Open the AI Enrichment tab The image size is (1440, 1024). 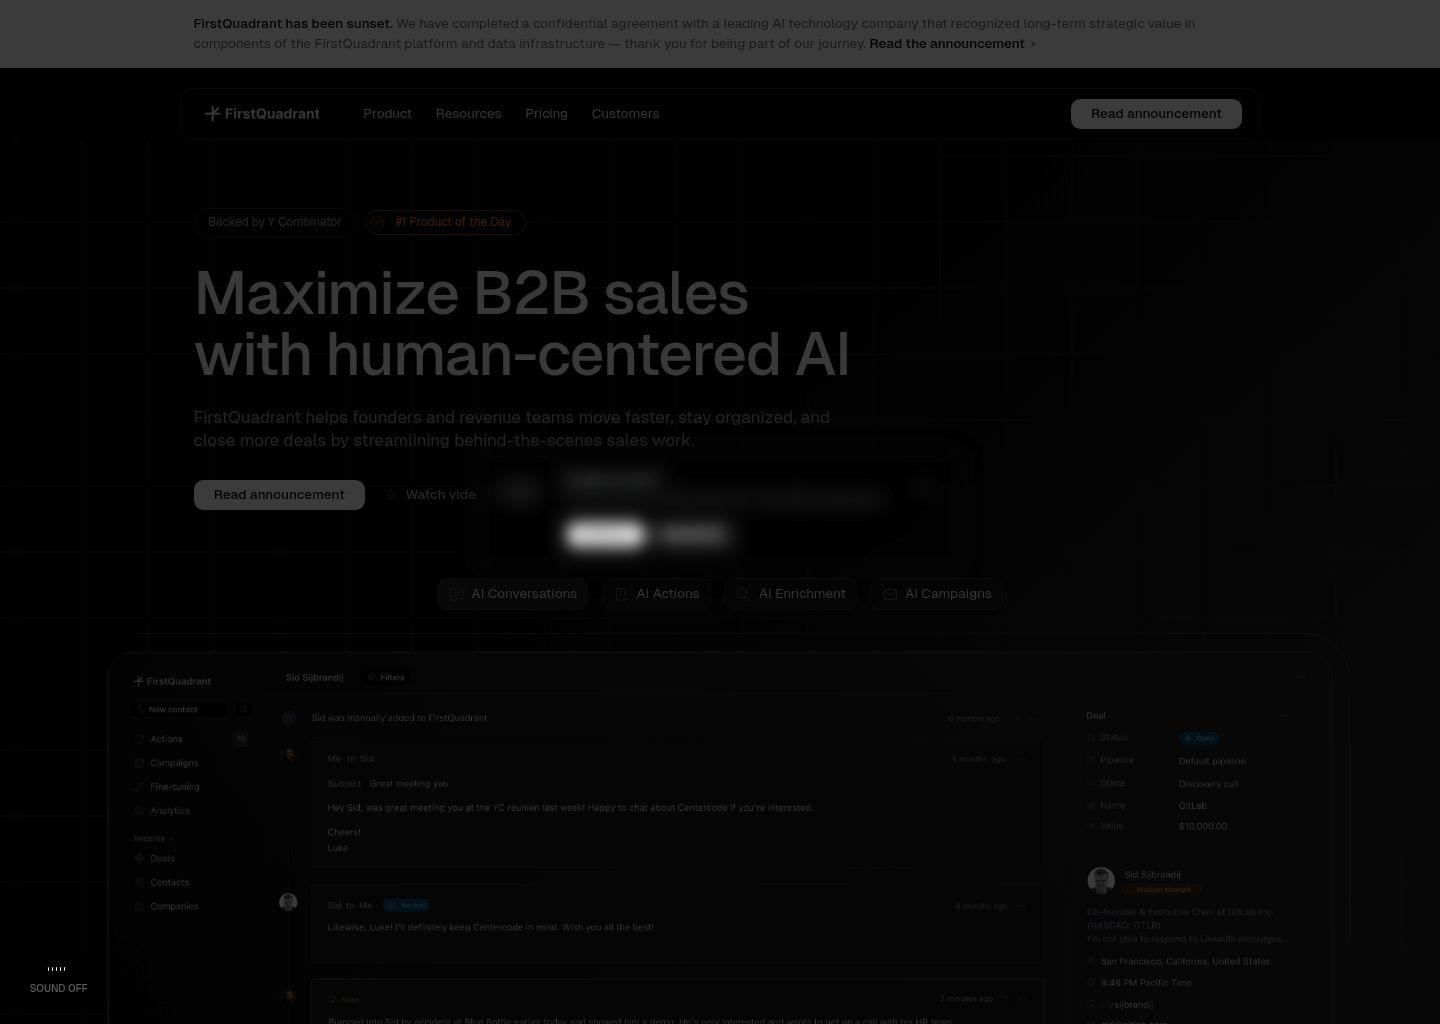790,594
